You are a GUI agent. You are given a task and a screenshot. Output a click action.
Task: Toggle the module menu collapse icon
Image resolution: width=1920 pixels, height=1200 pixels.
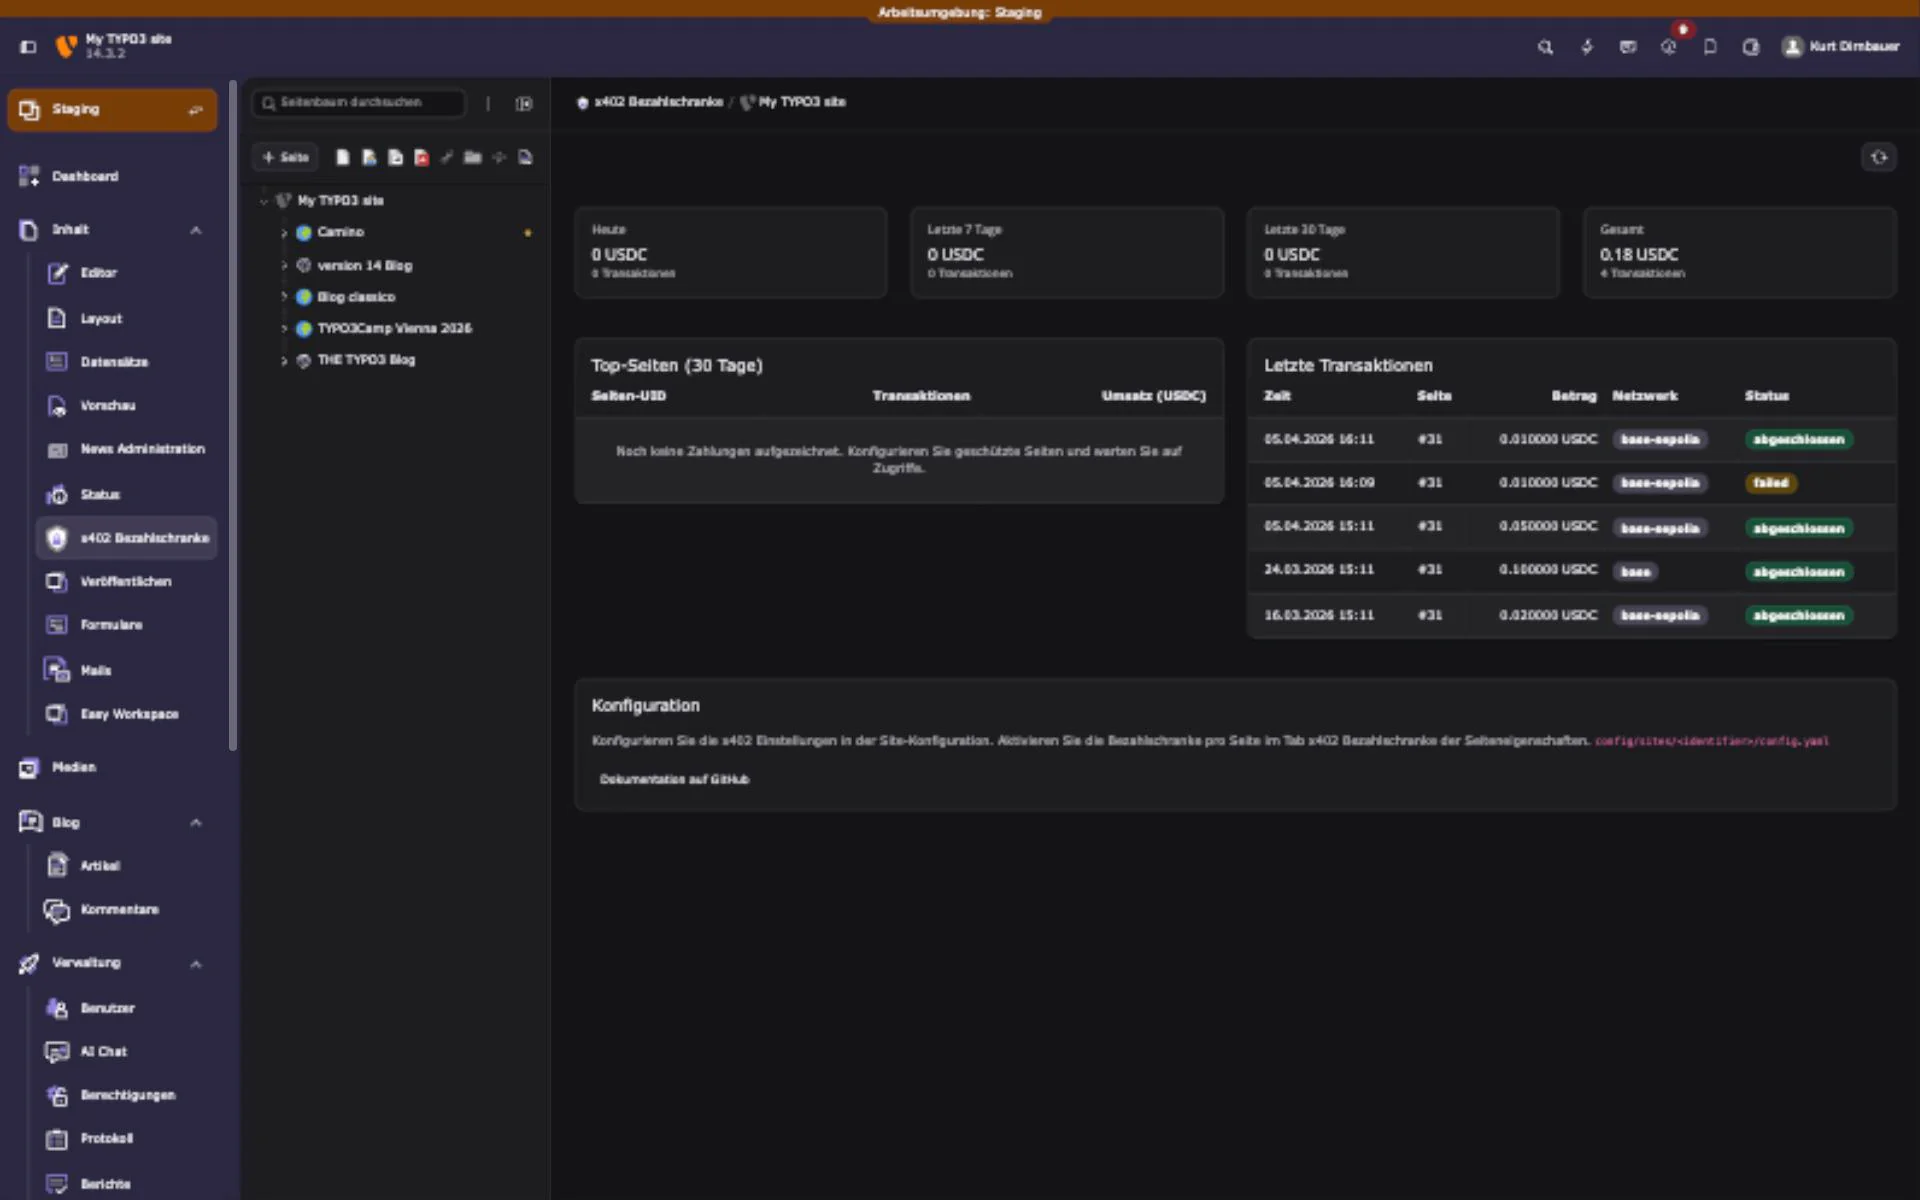coord(28,46)
